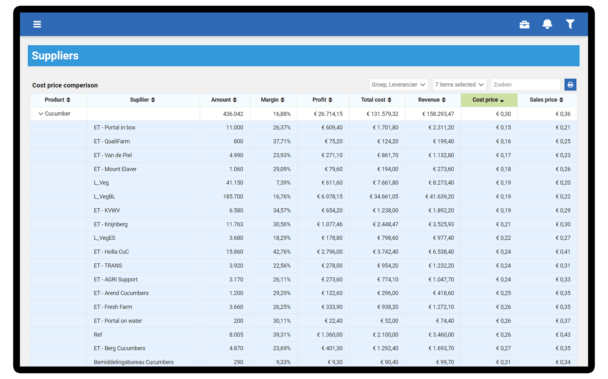The width and height of the screenshot is (608, 379).
Task: Sort table by Total cost column
Action: pyautogui.click(x=376, y=100)
